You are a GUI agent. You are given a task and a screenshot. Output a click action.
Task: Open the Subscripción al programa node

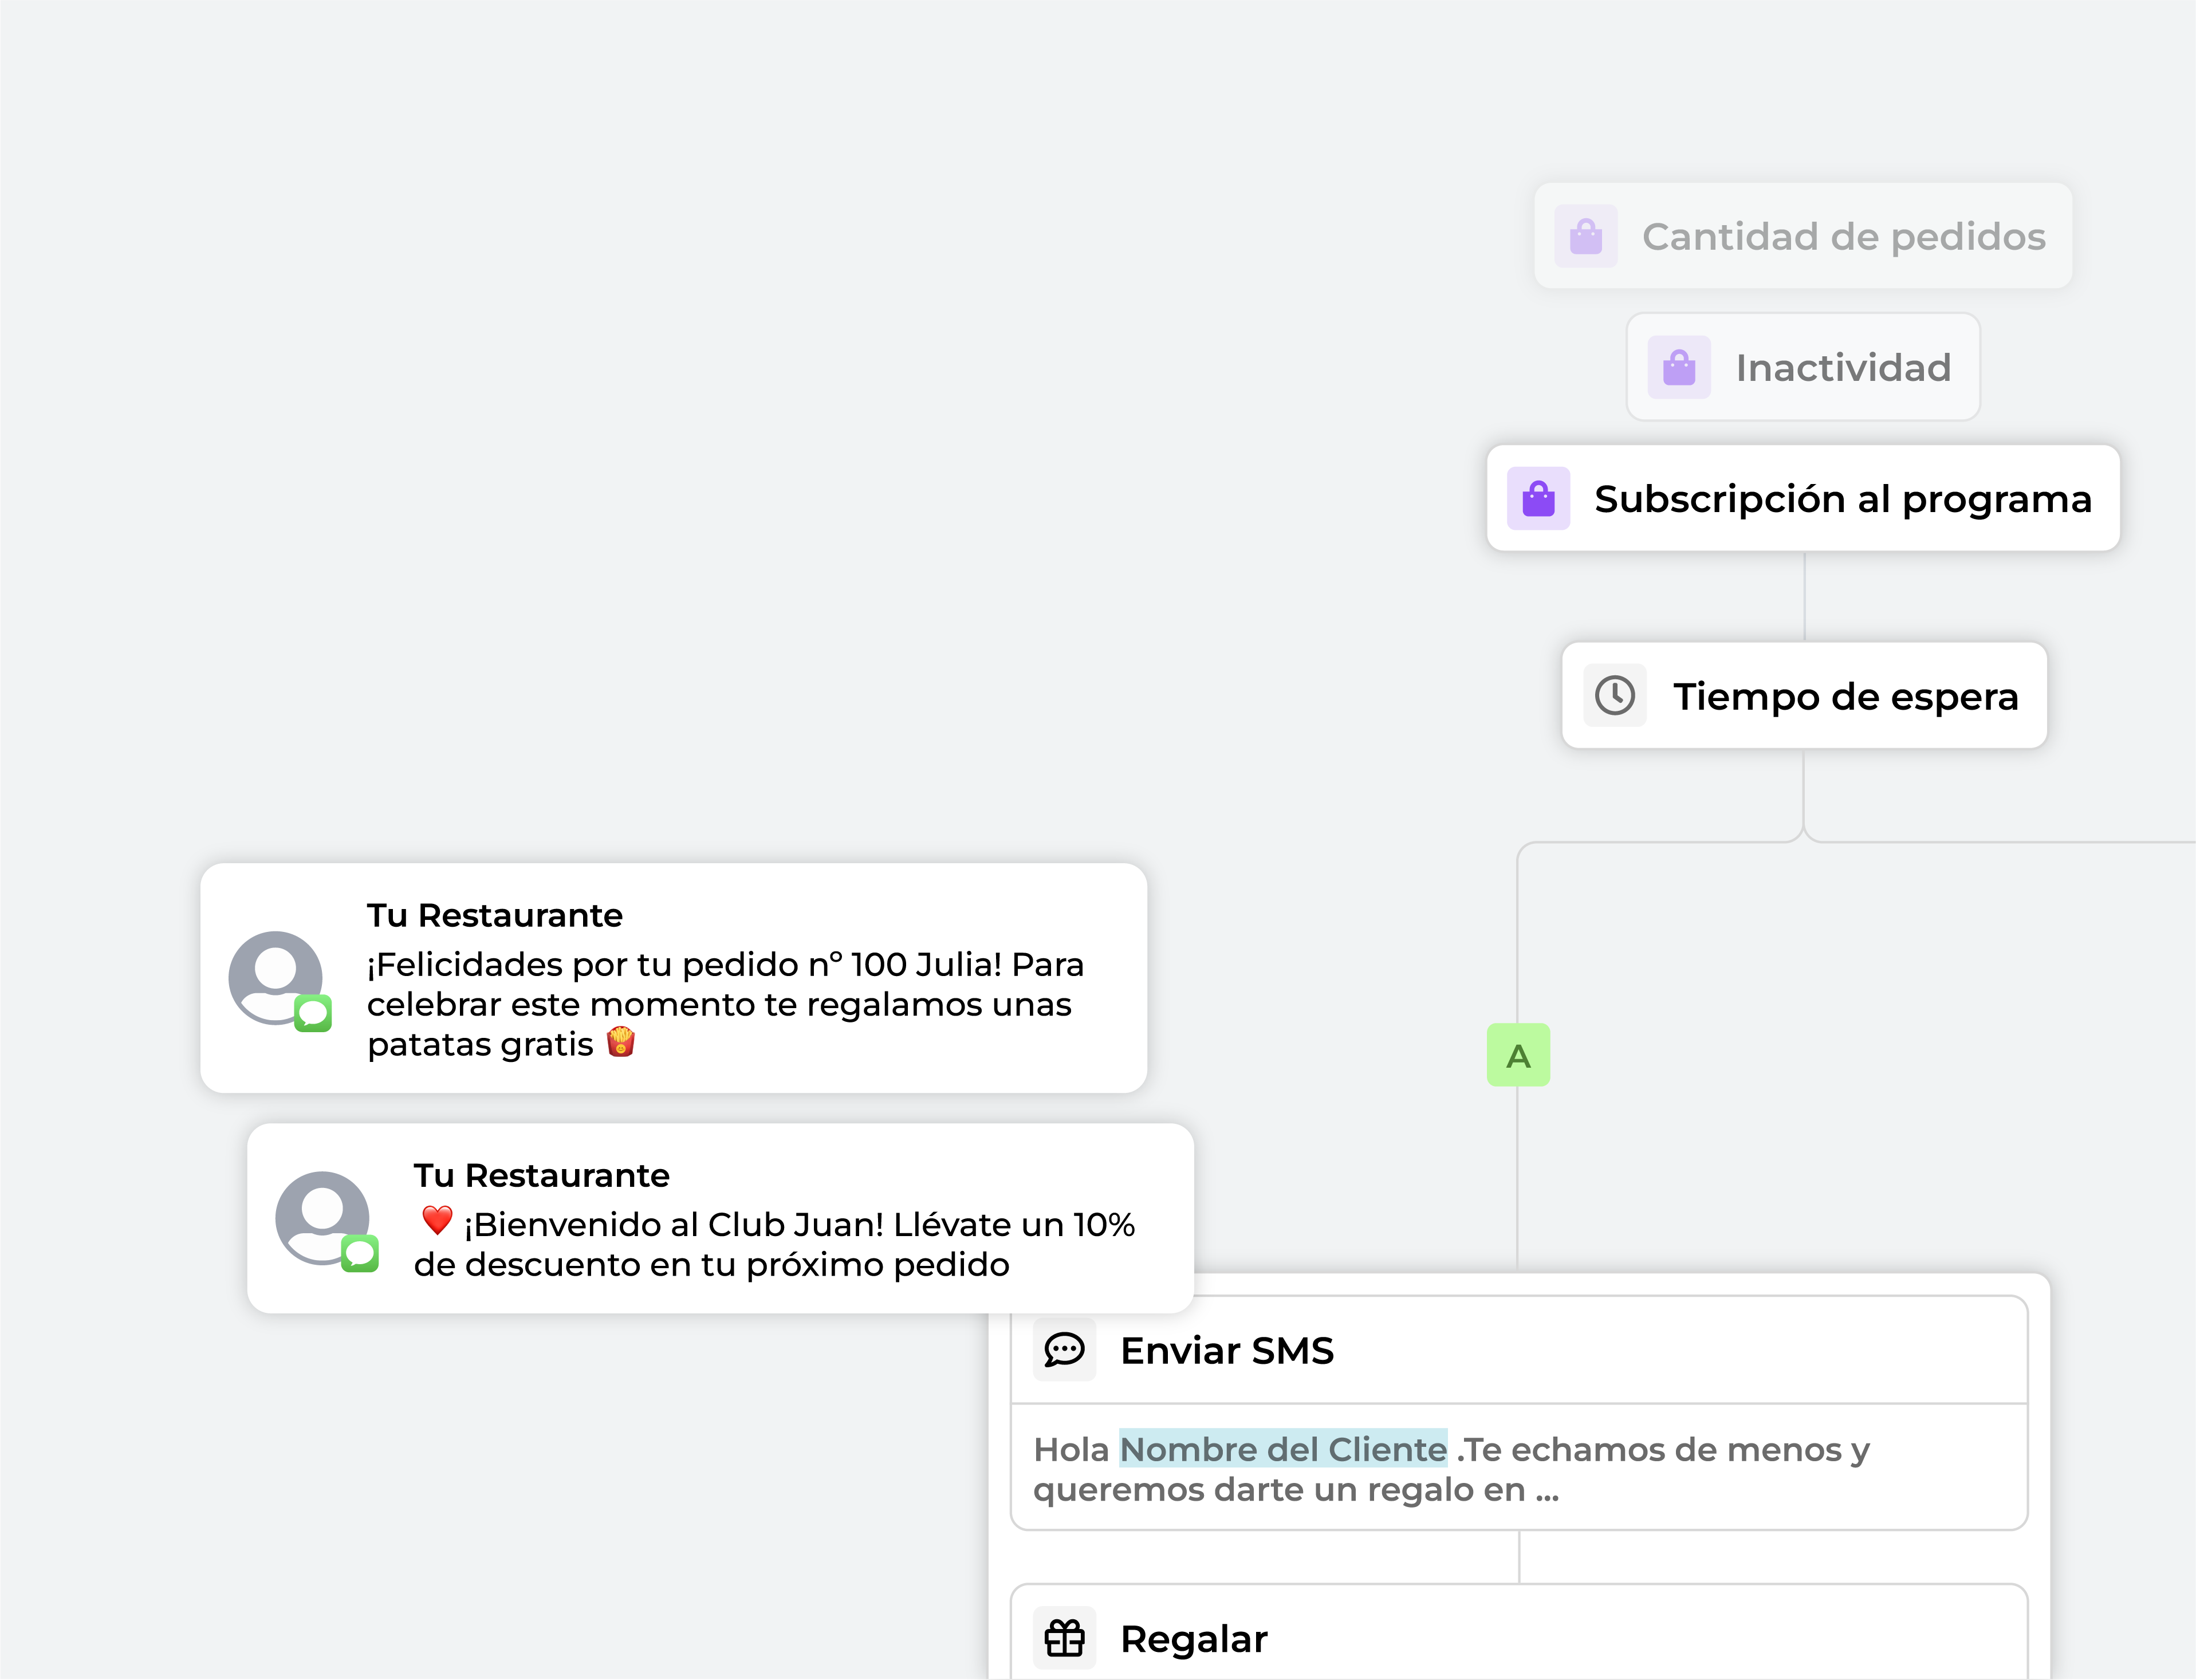click(1803, 498)
